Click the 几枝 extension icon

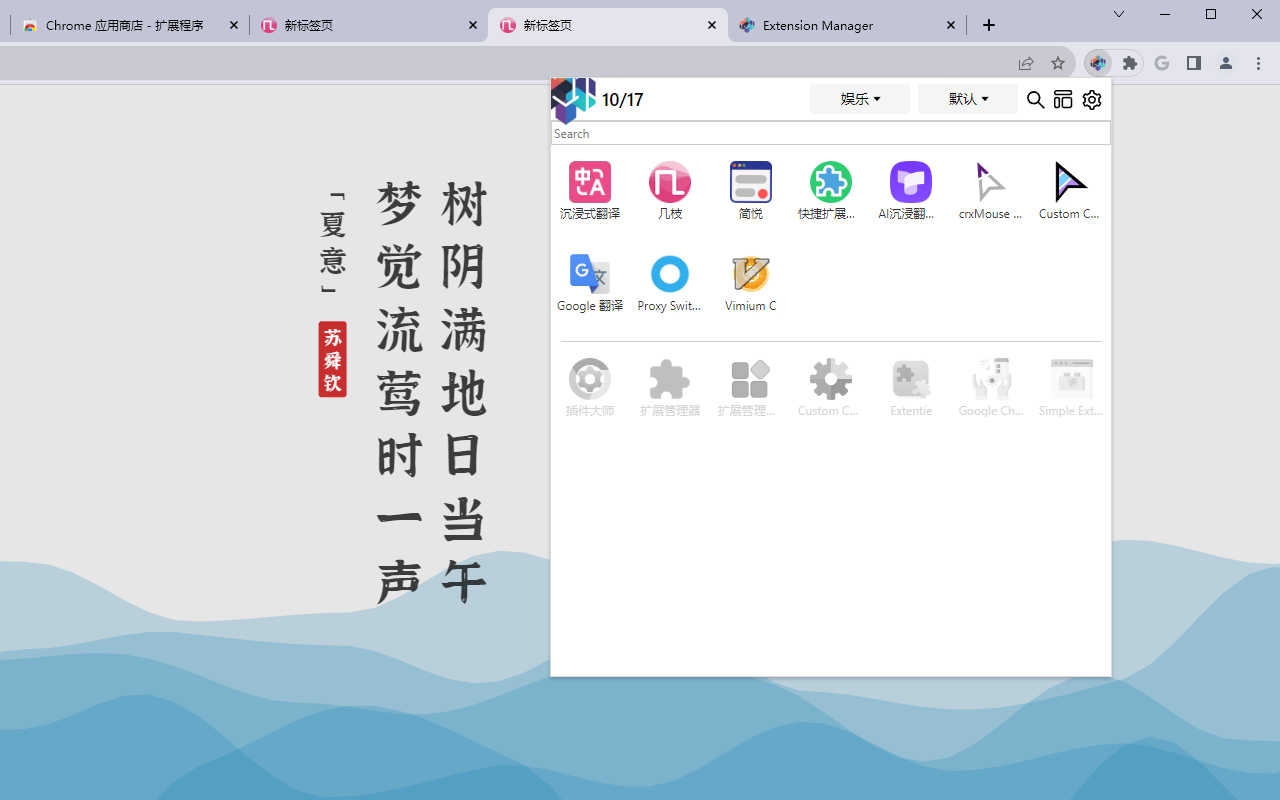(x=669, y=183)
